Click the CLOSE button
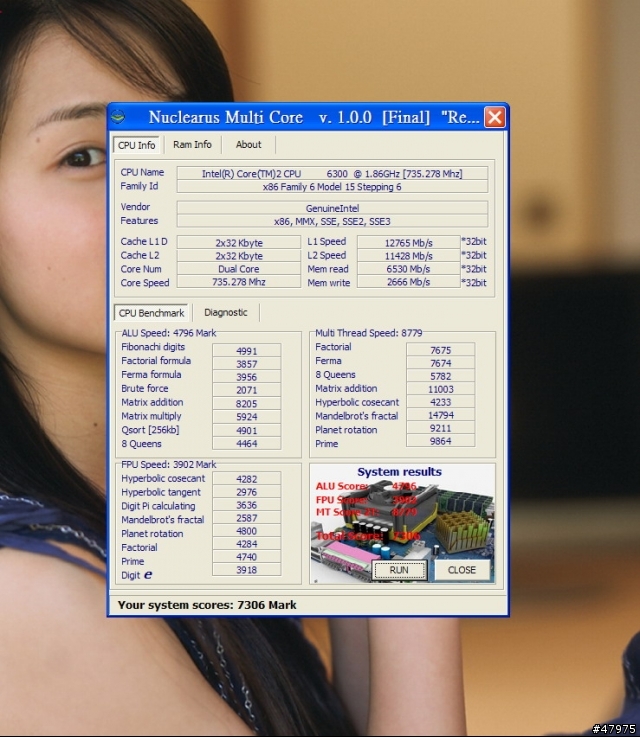 (462, 570)
